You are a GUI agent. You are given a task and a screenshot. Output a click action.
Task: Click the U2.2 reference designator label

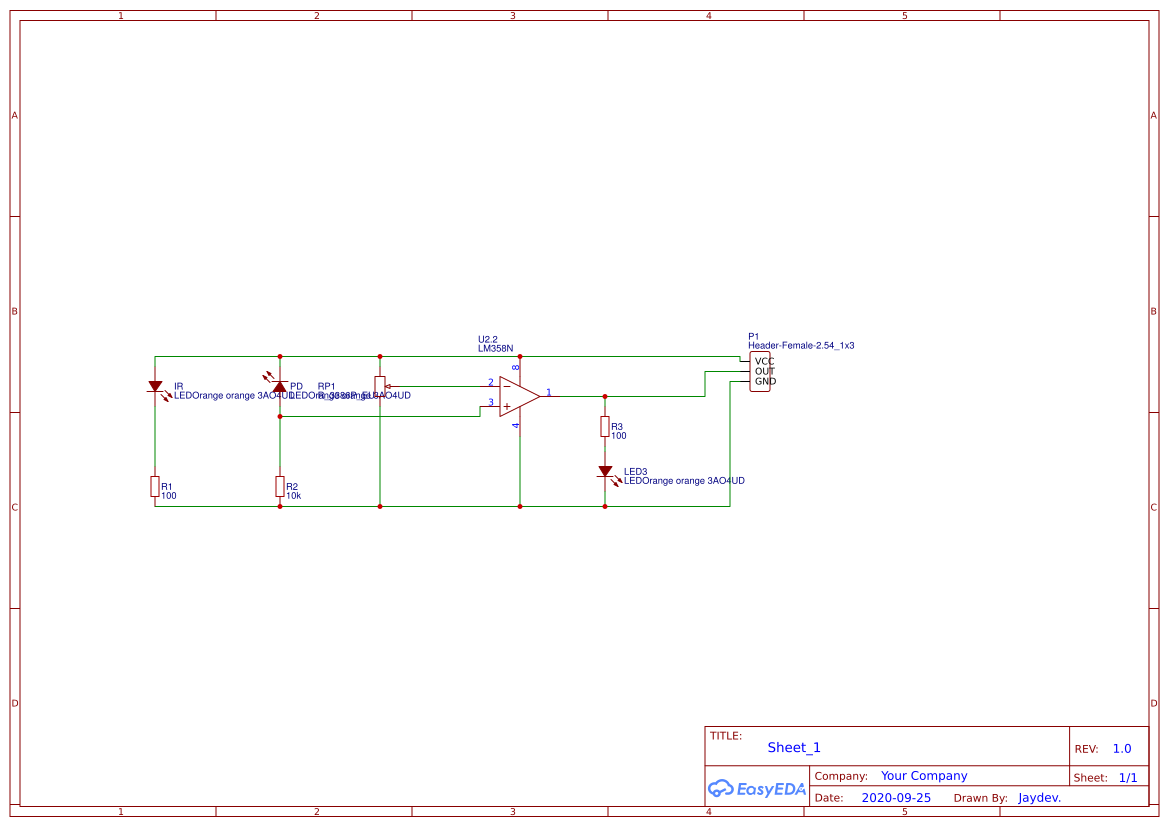(489, 339)
